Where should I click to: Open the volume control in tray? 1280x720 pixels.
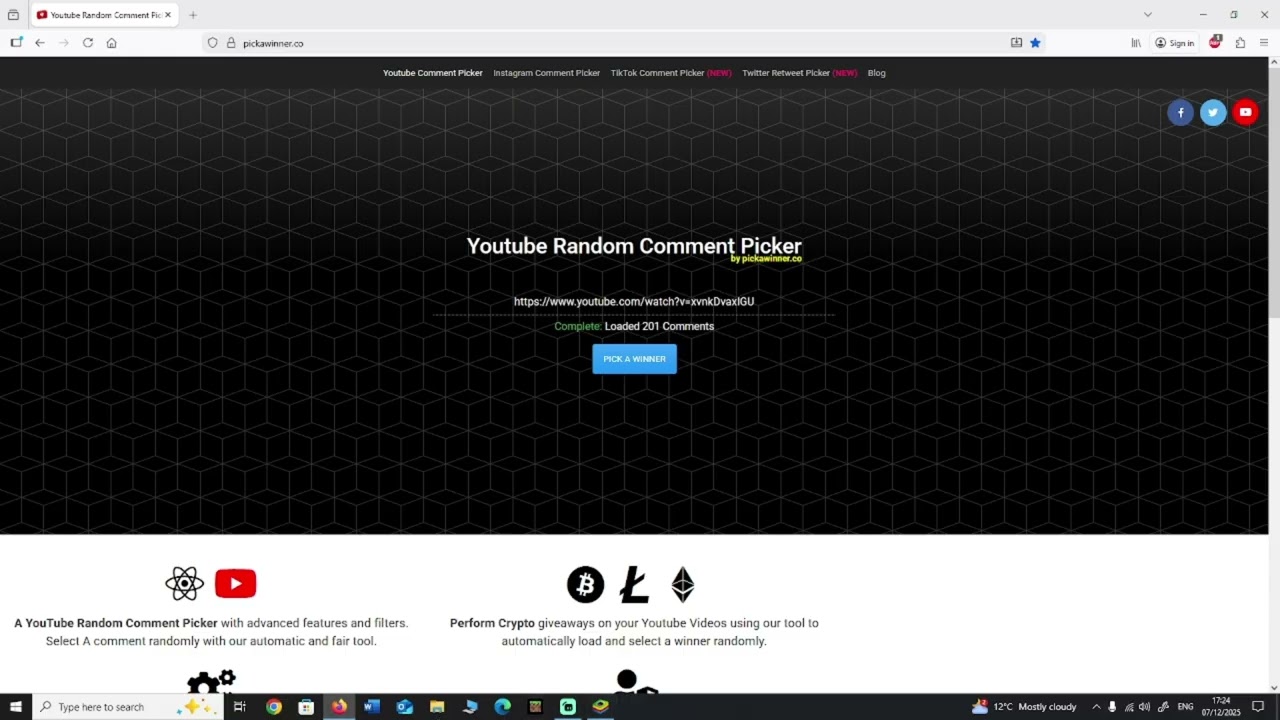1144,707
